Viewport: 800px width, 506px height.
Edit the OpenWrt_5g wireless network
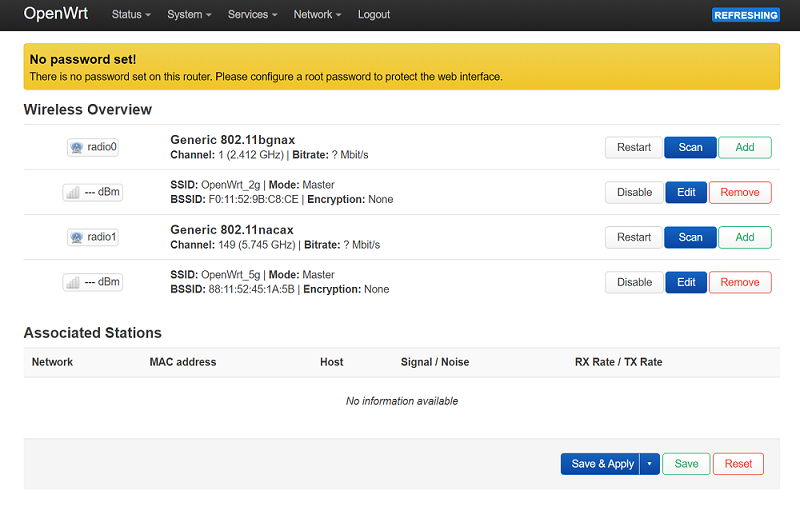click(x=686, y=282)
